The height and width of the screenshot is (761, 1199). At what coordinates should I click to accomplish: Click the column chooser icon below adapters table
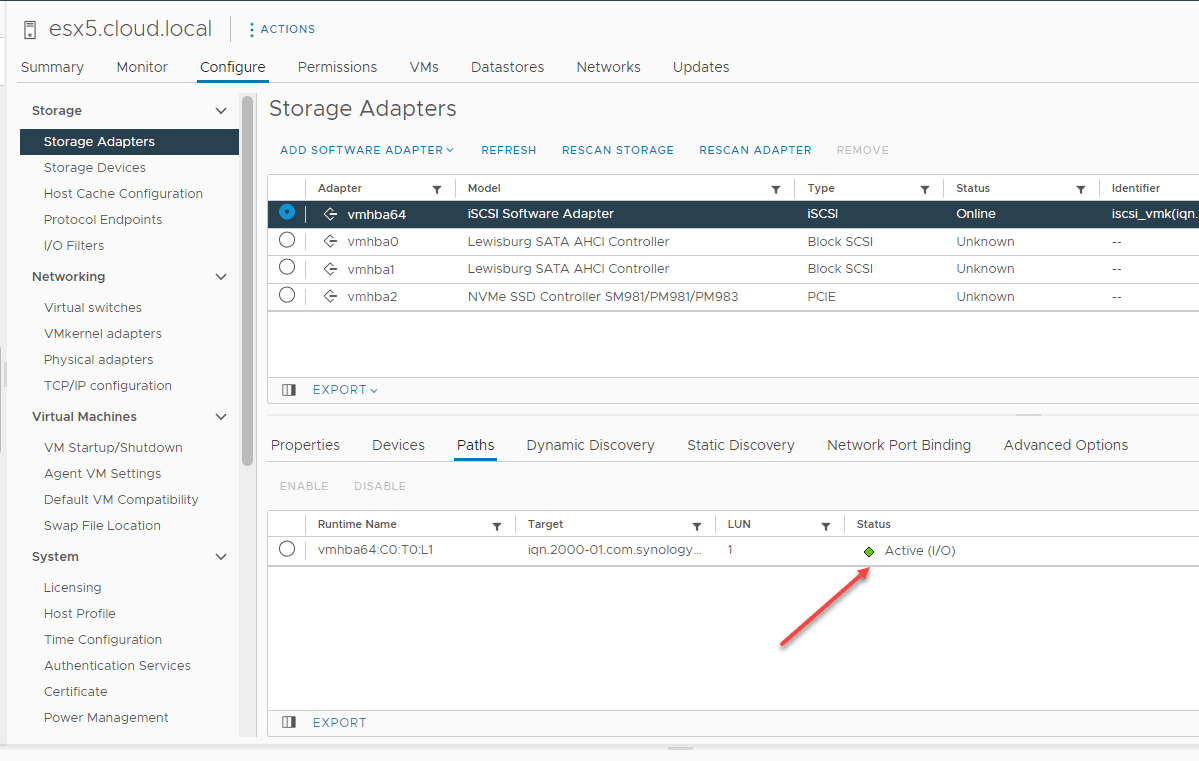[x=289, y=390]
